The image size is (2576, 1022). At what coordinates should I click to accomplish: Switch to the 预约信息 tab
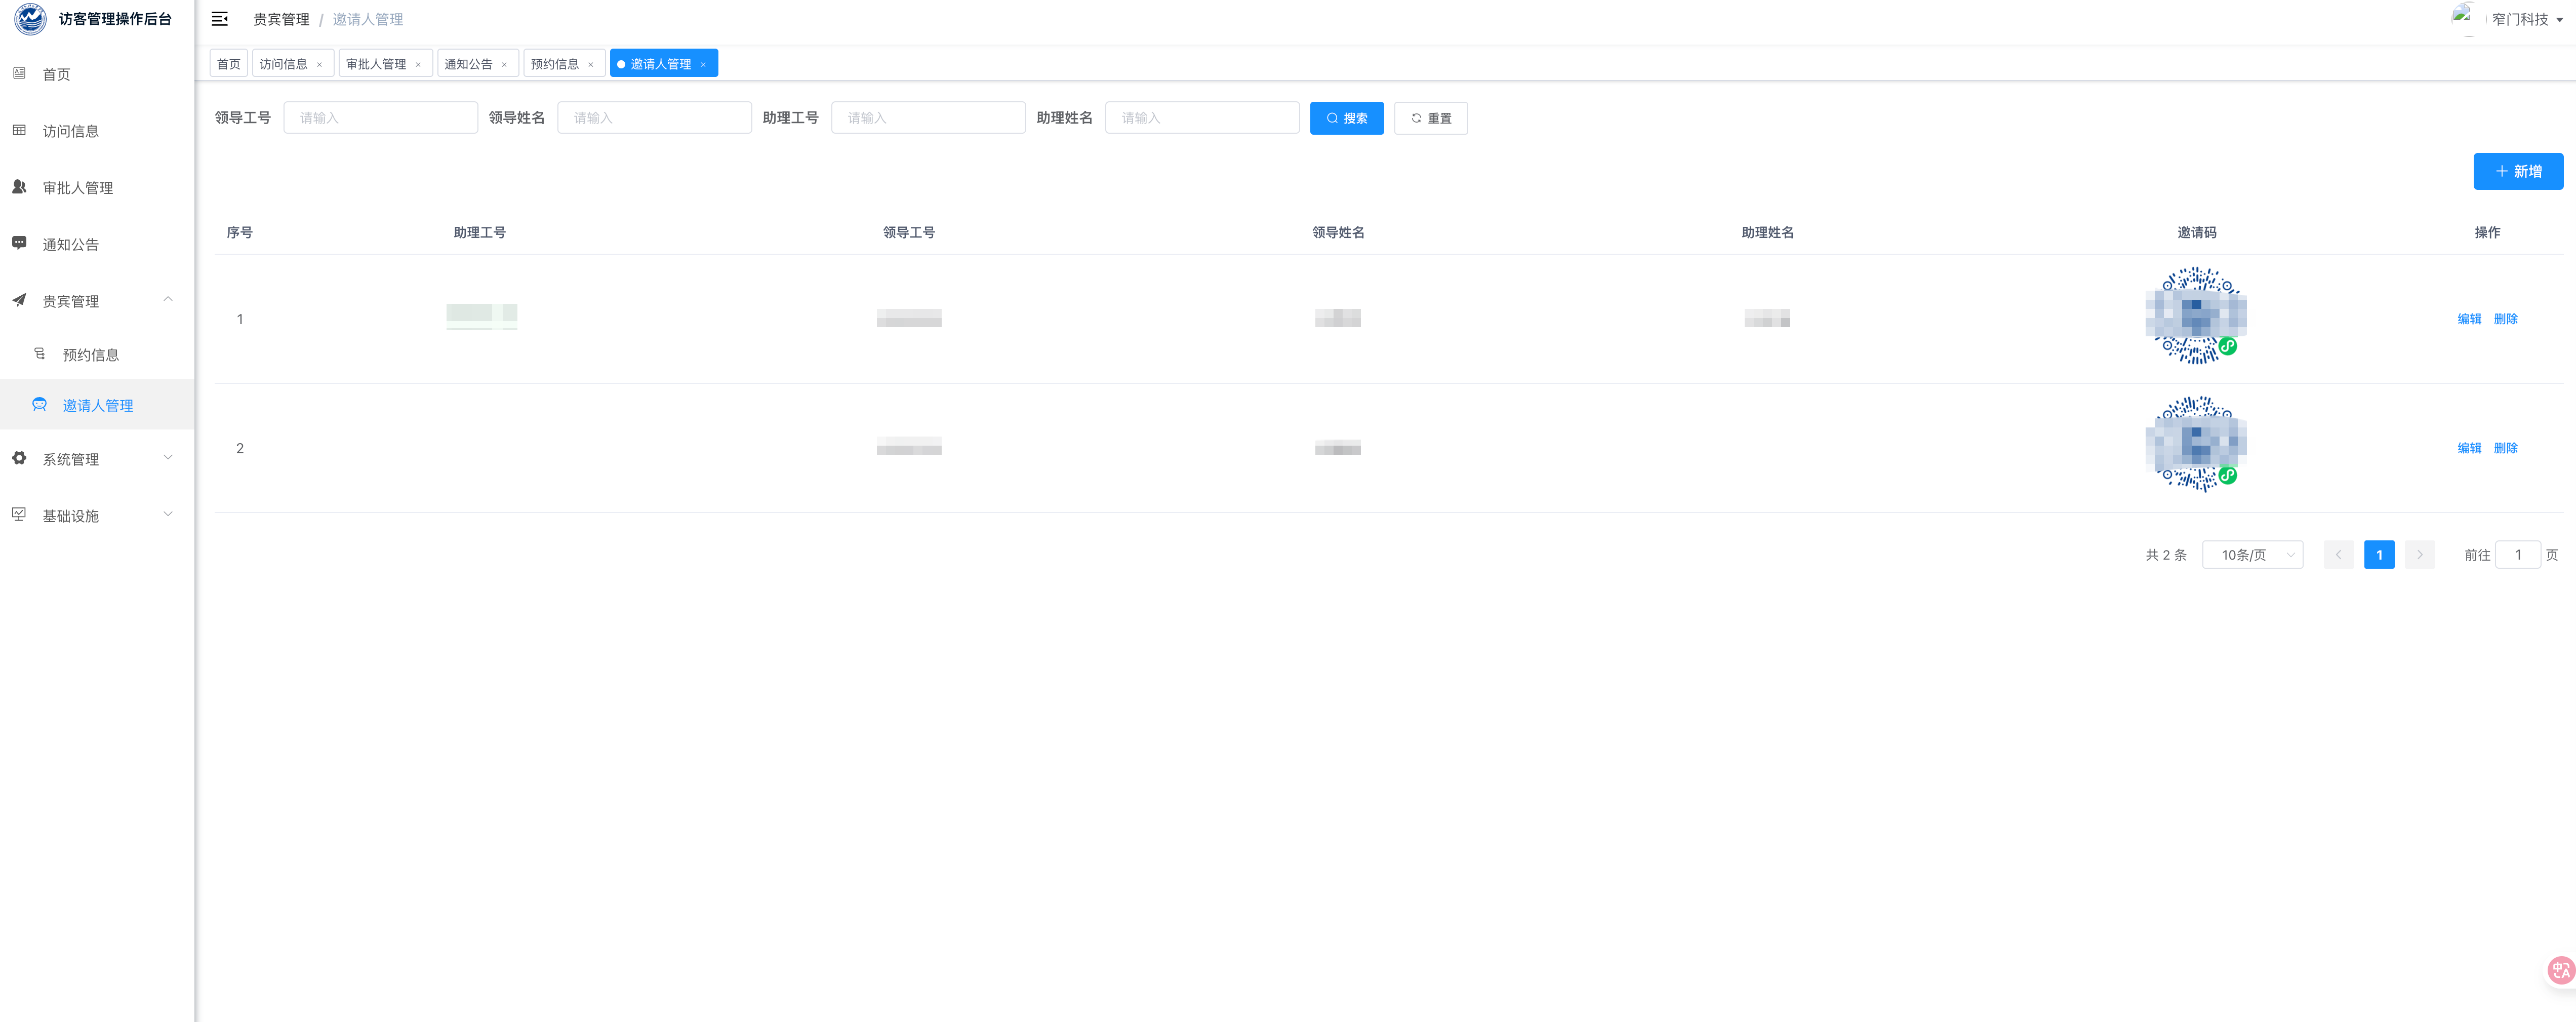(555, 64)
